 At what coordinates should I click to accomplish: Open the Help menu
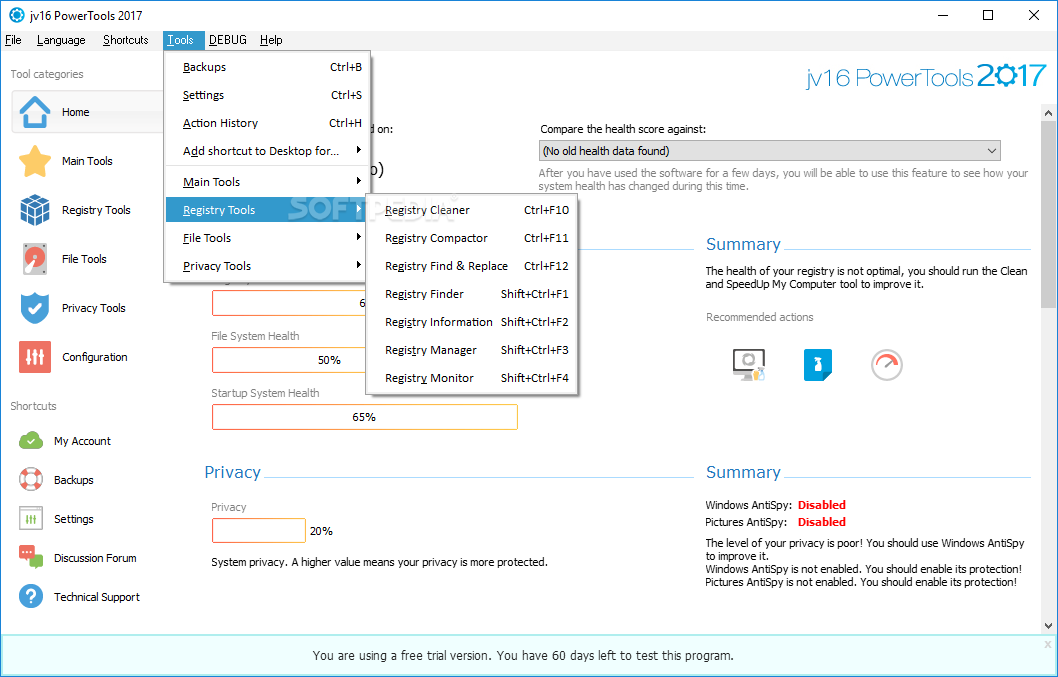(x=271, y=40)
